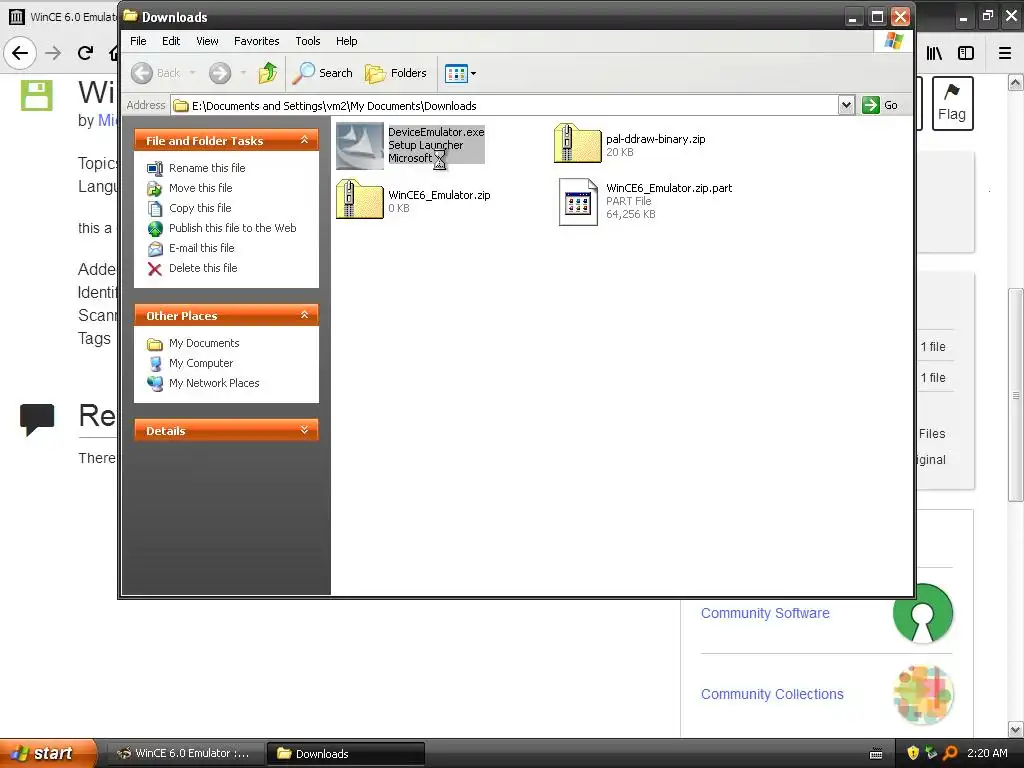The width and height of the screenshot is (1024, 768).
Task: Toggle the browser sidebar icon
Action: tap(966, 53)
